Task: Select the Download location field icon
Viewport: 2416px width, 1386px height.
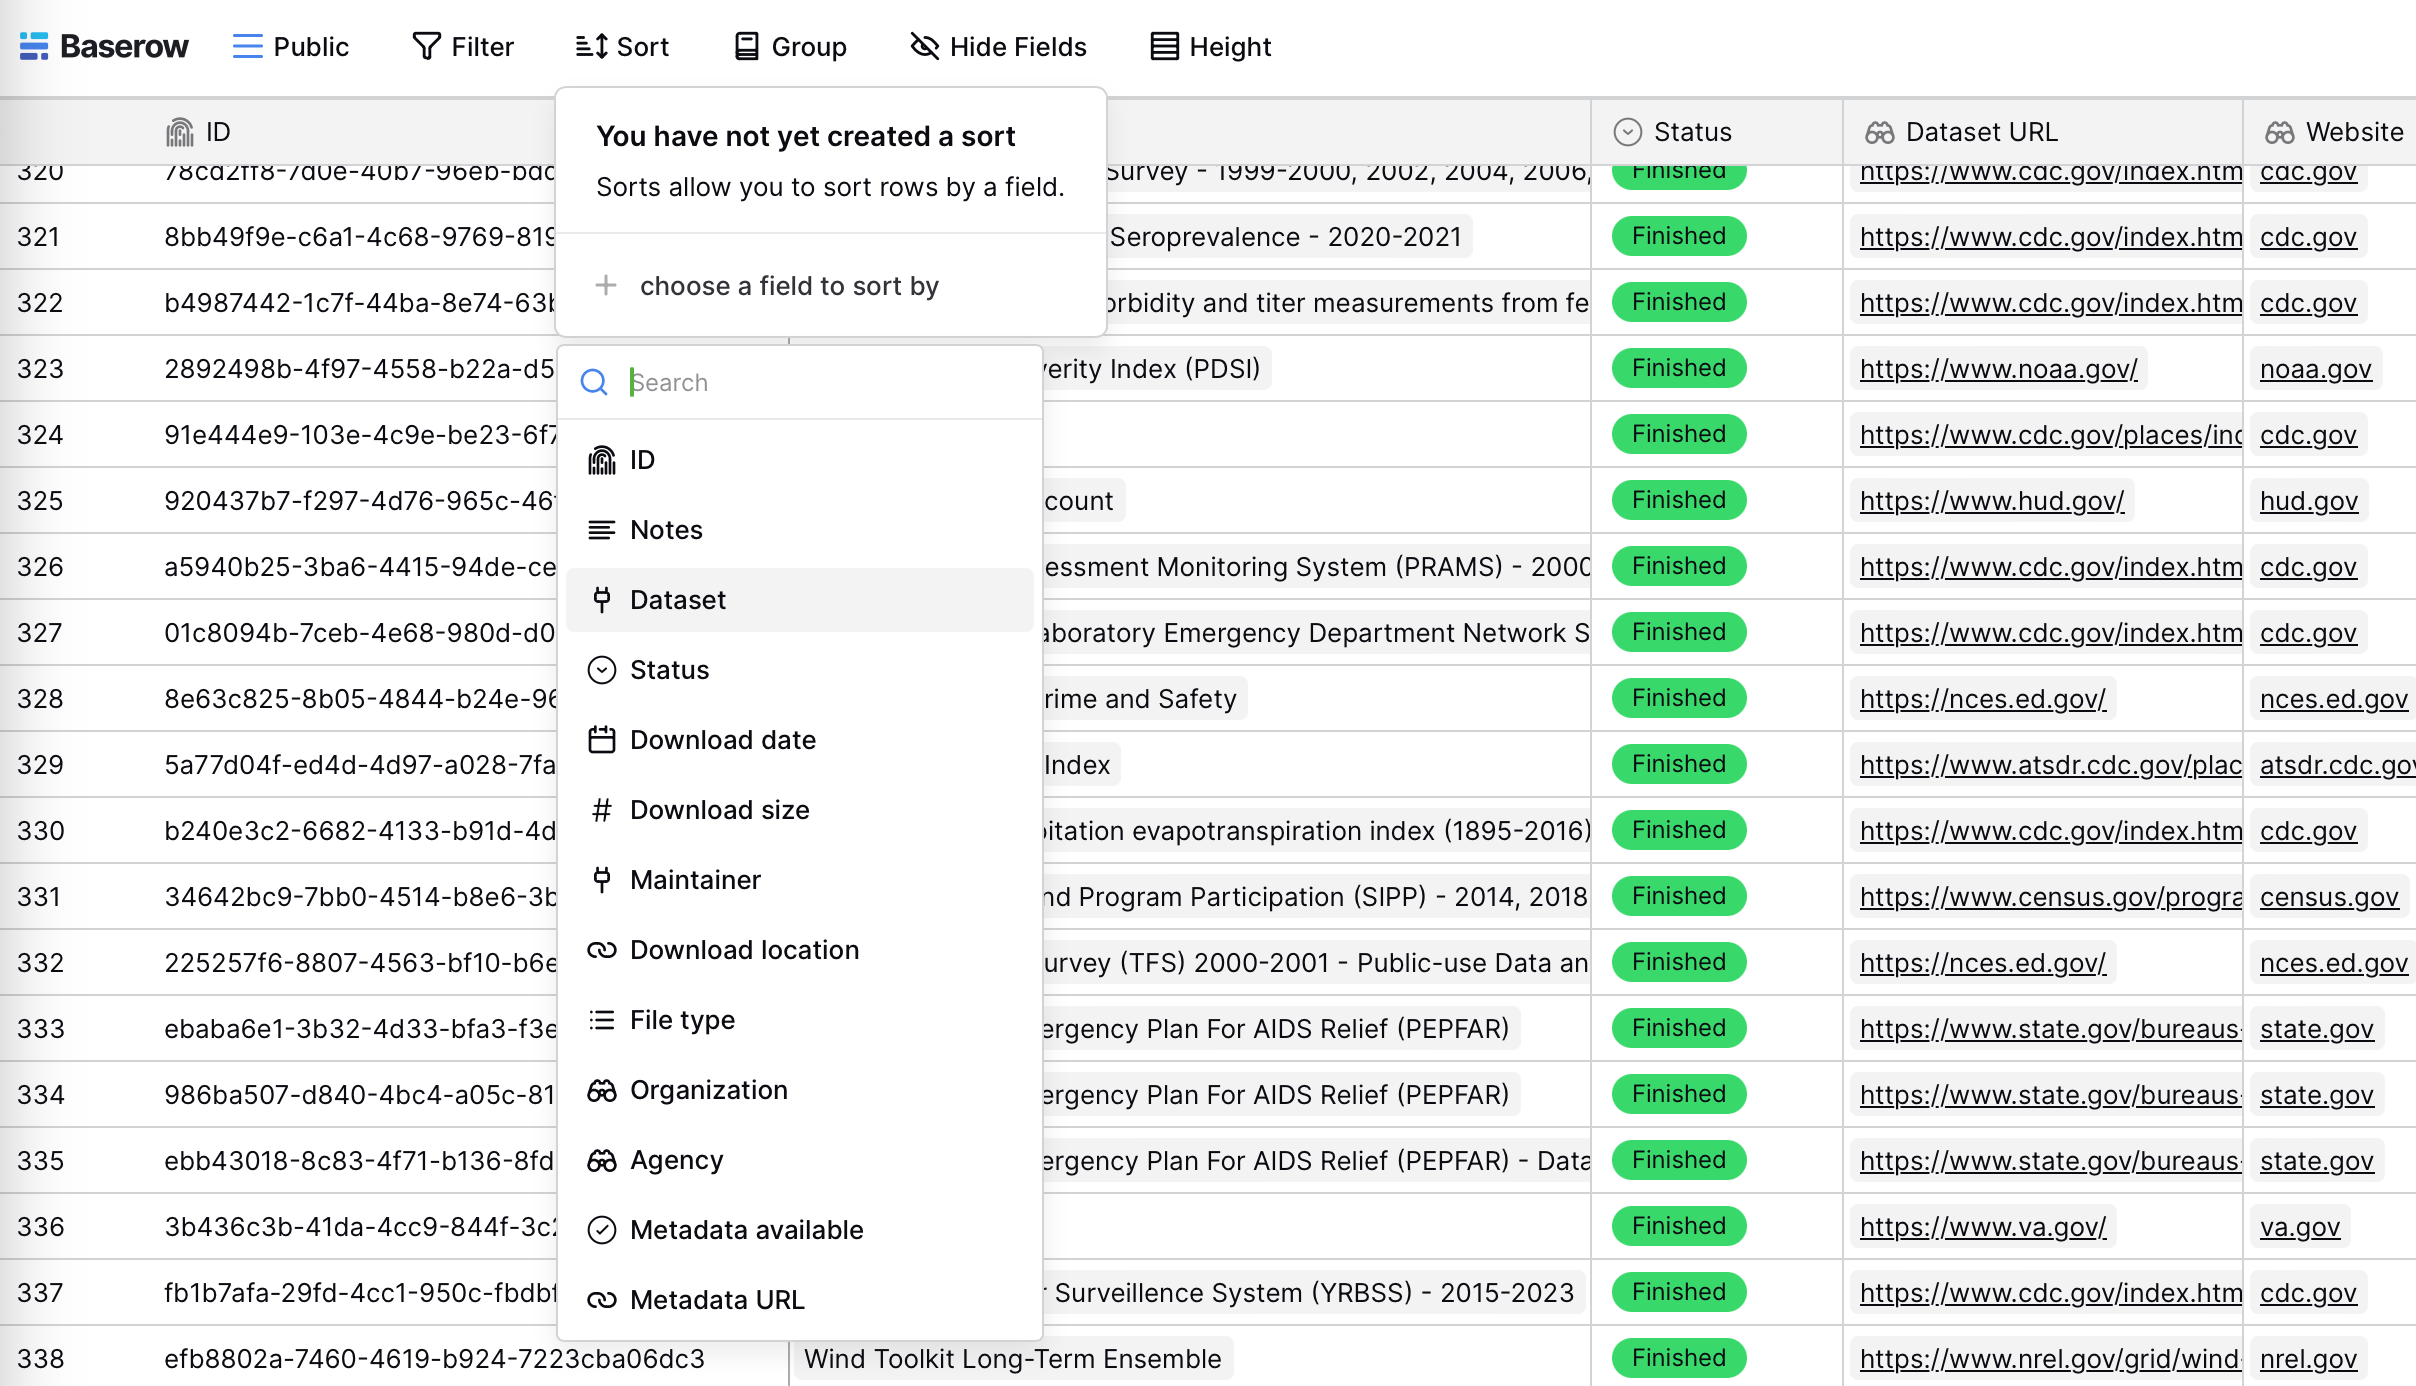Action: pos(601,949)
